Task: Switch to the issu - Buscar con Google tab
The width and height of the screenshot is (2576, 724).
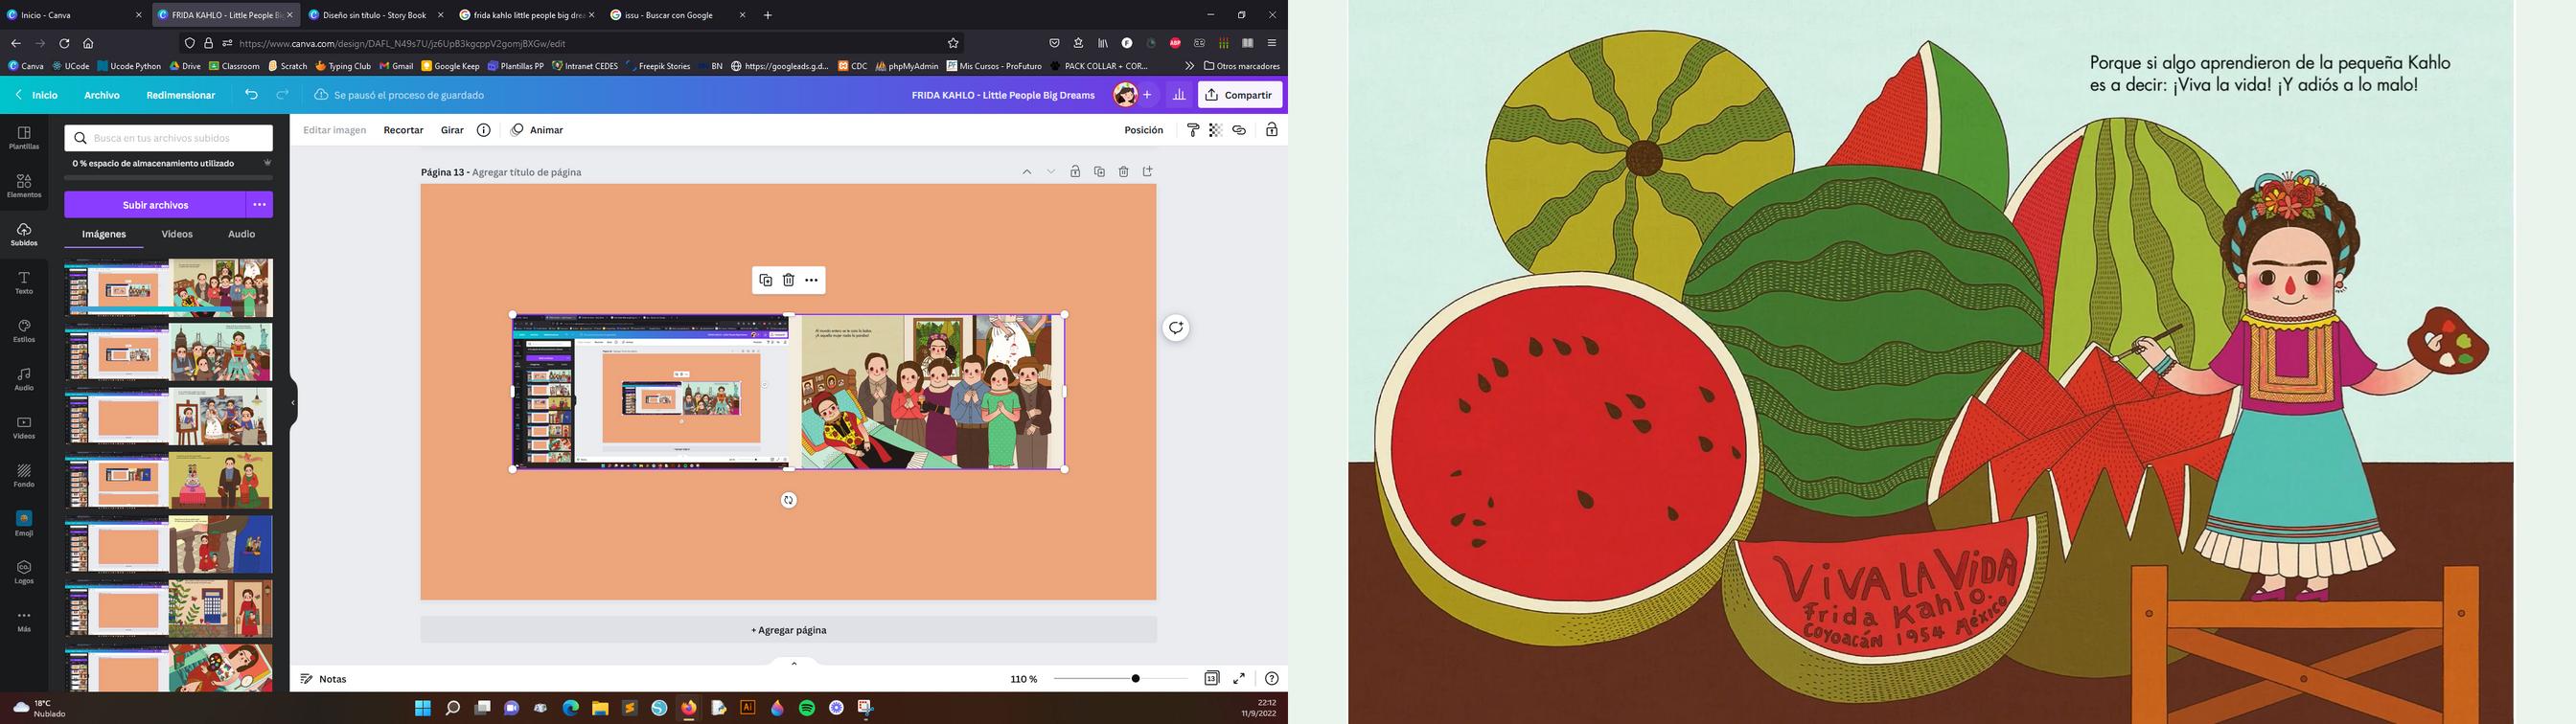Action: point(677,15)
